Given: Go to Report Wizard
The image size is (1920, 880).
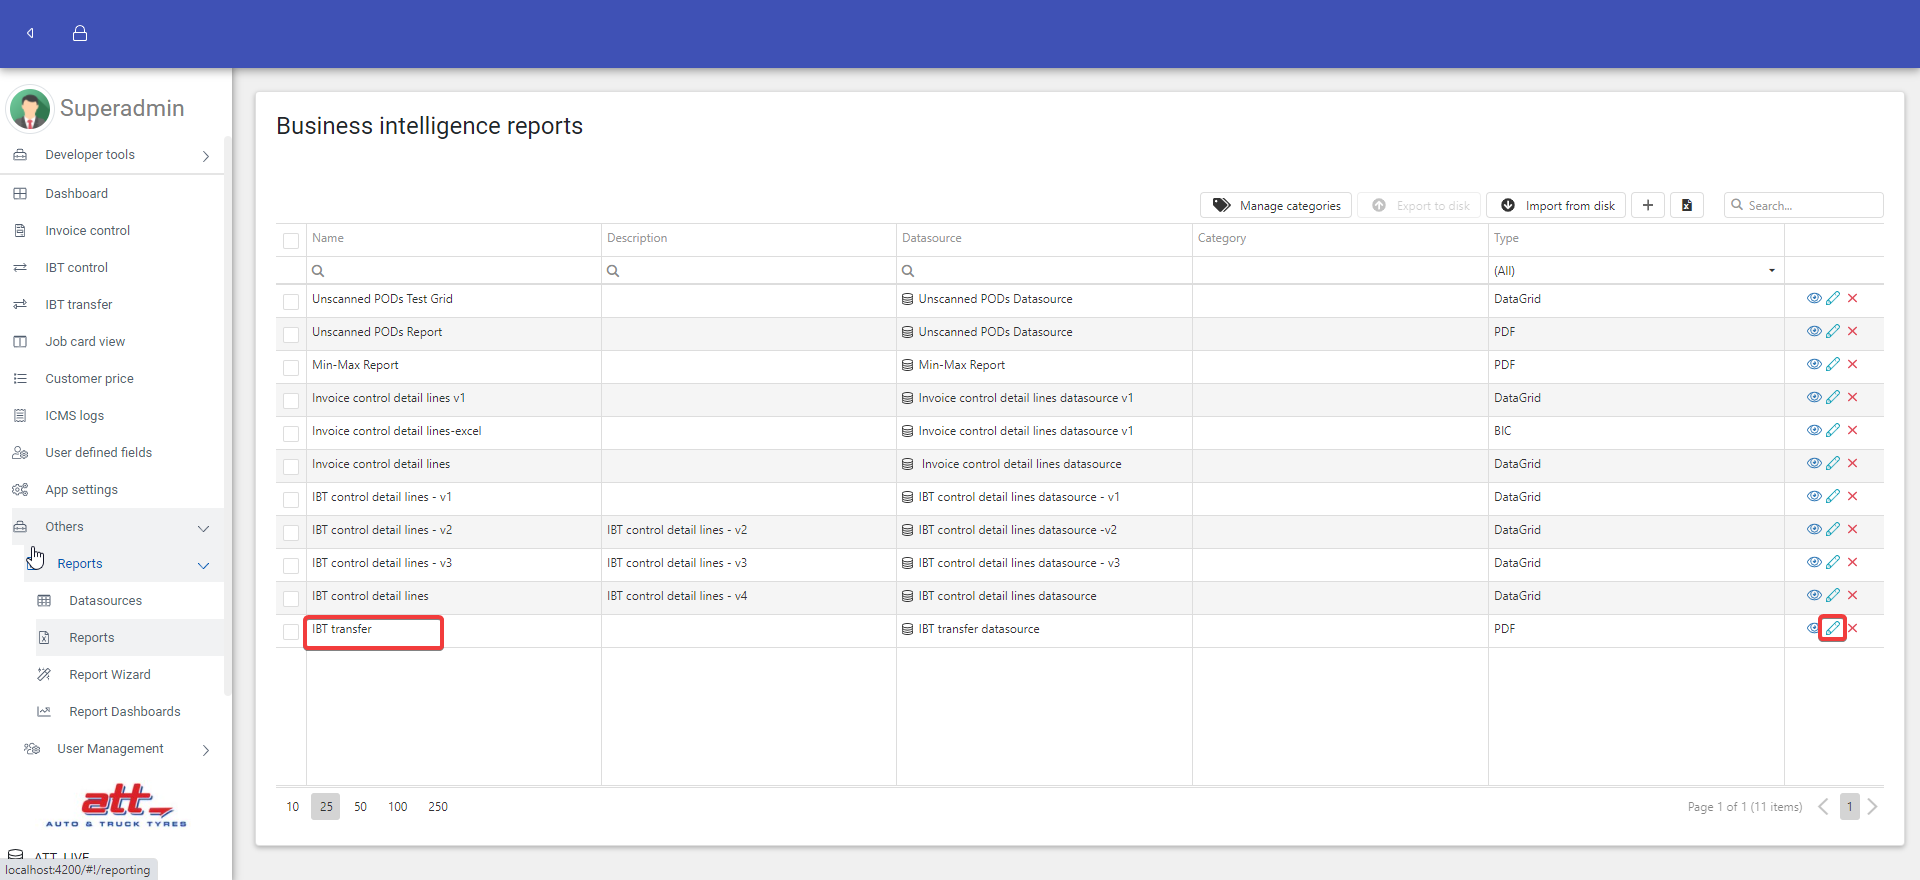Looking at the screenshot, I should (x=110, y=675).
